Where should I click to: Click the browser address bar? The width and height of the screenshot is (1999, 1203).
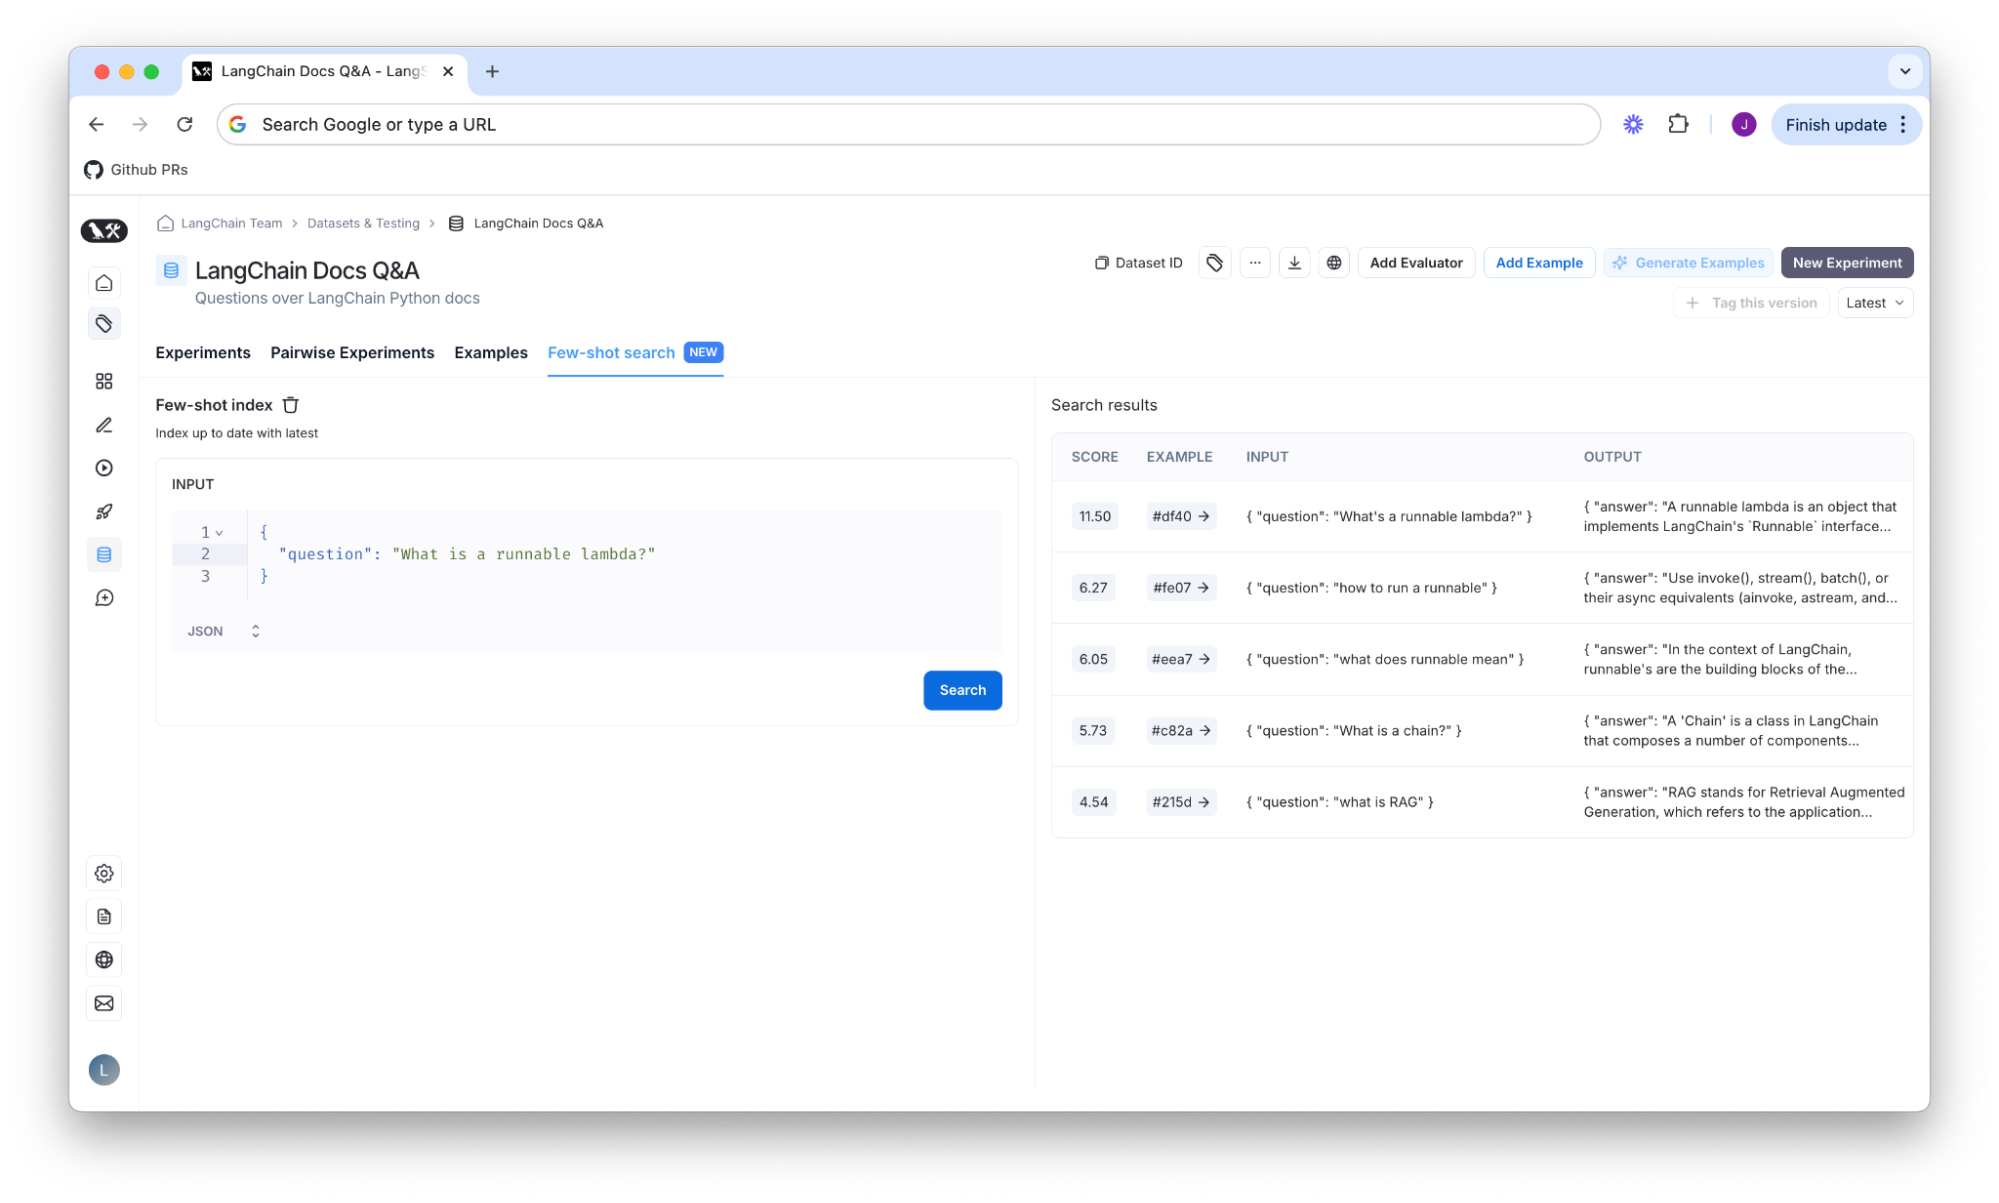click(x=908, y=124)
